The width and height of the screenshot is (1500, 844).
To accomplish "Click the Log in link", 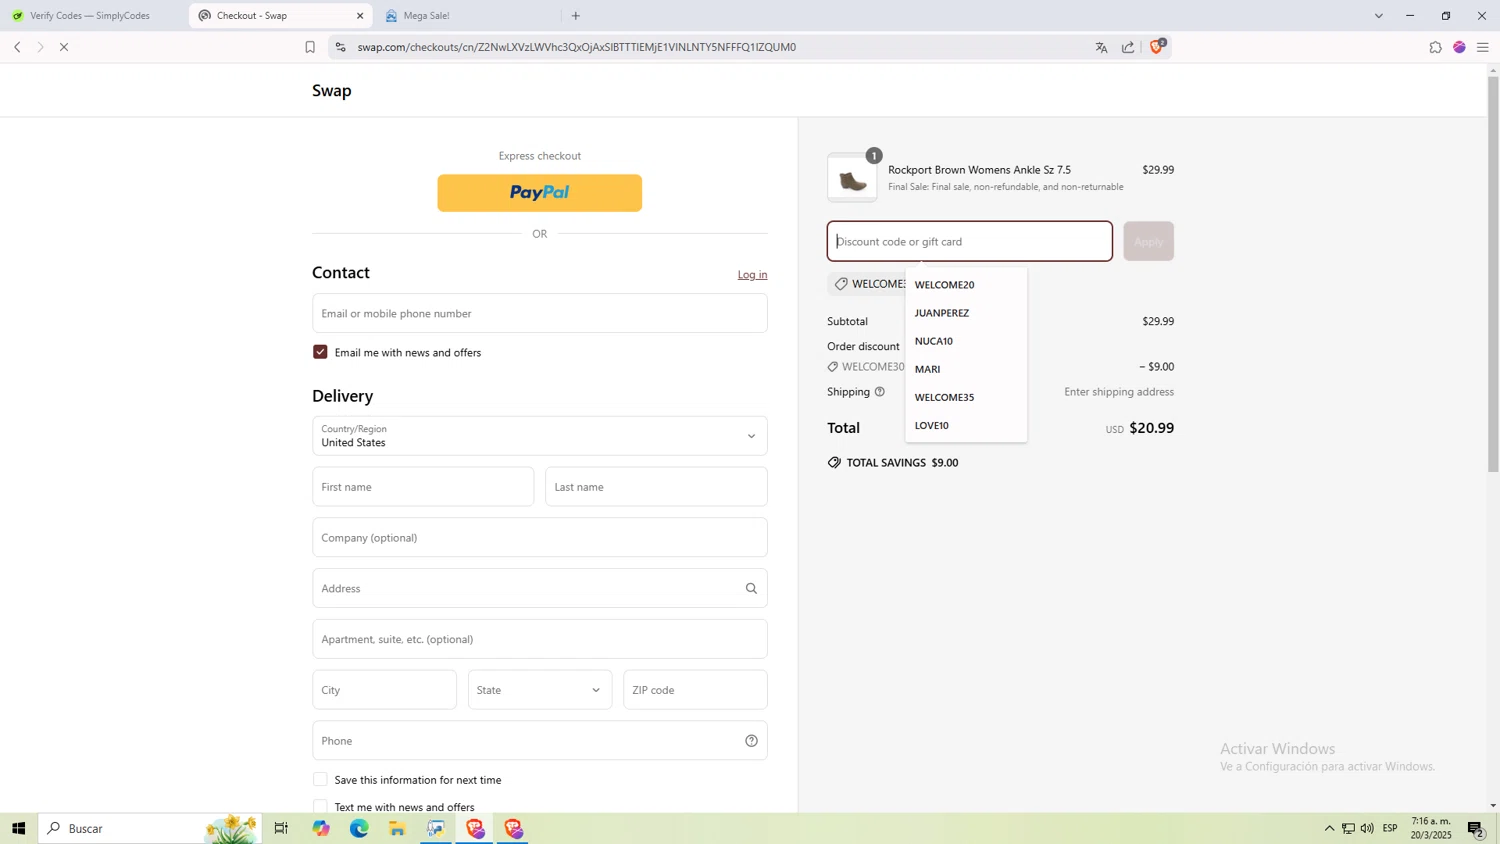I will pos(752,275).
